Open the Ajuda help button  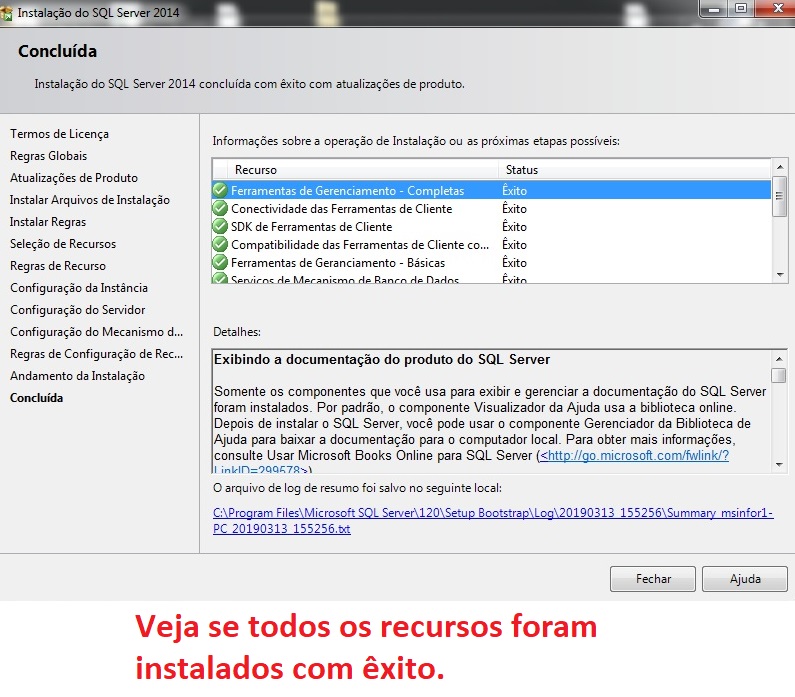[745, 578]
